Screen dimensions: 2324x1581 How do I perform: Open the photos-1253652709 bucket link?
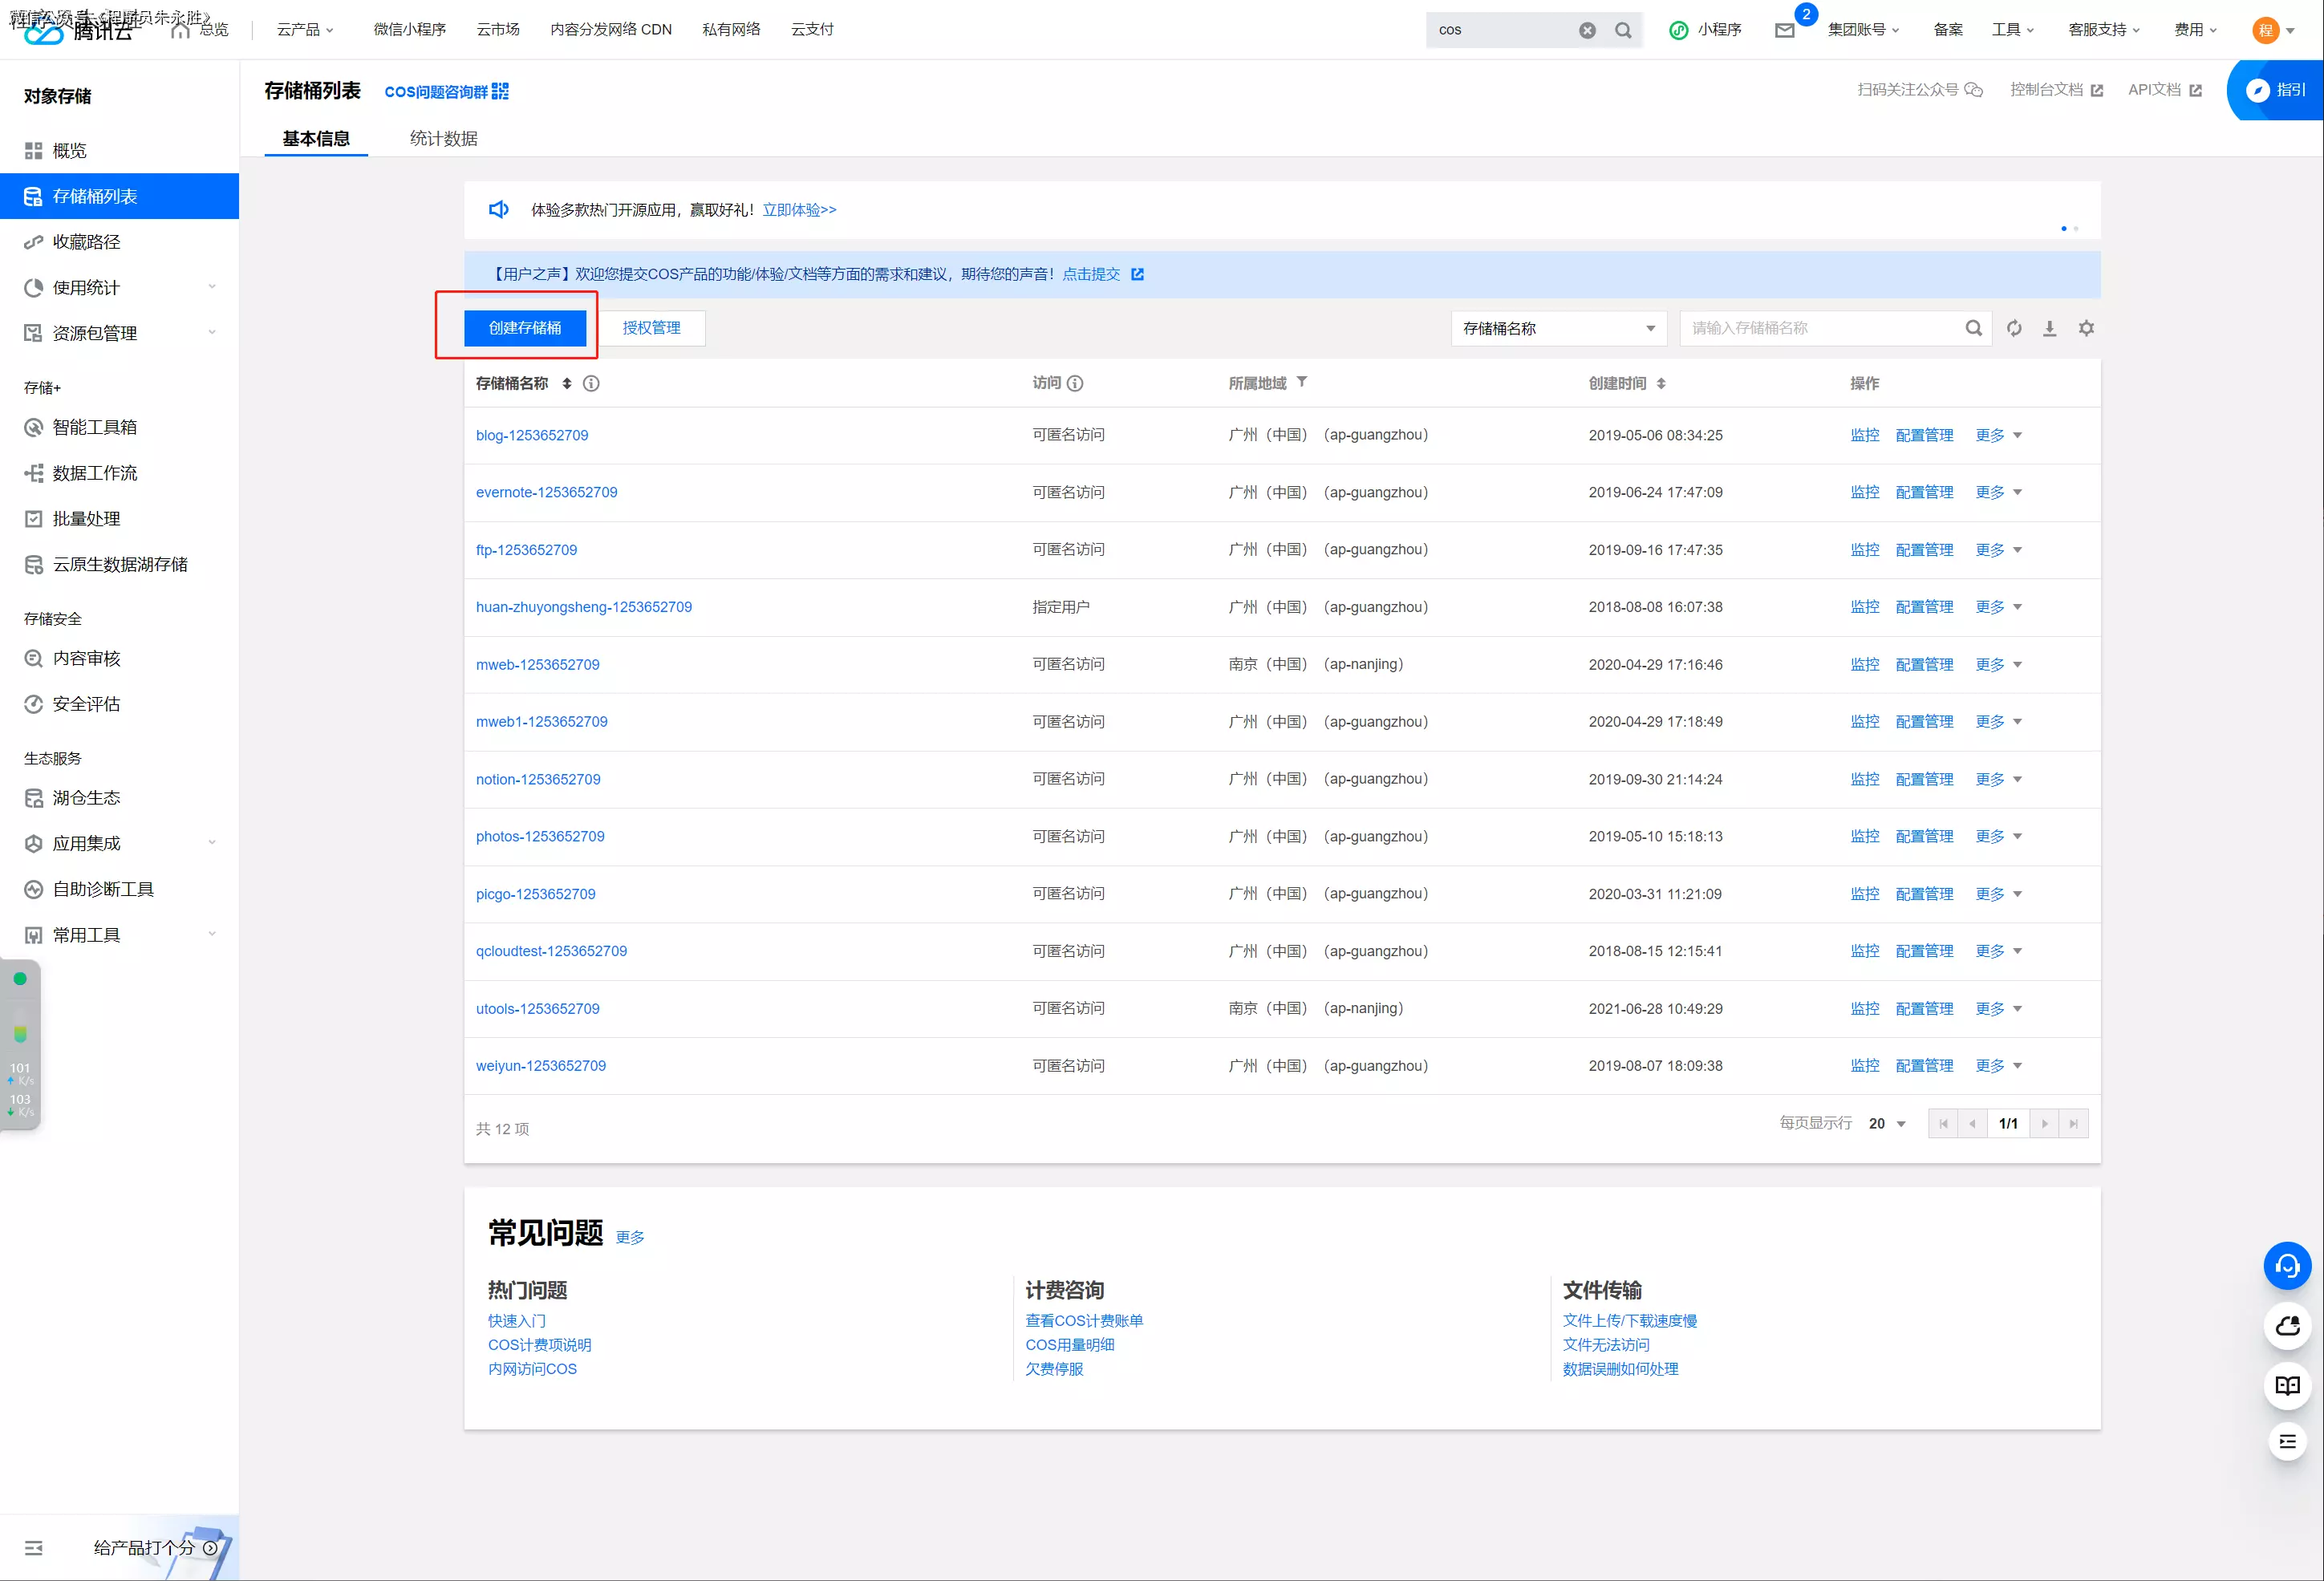[540, 836]
